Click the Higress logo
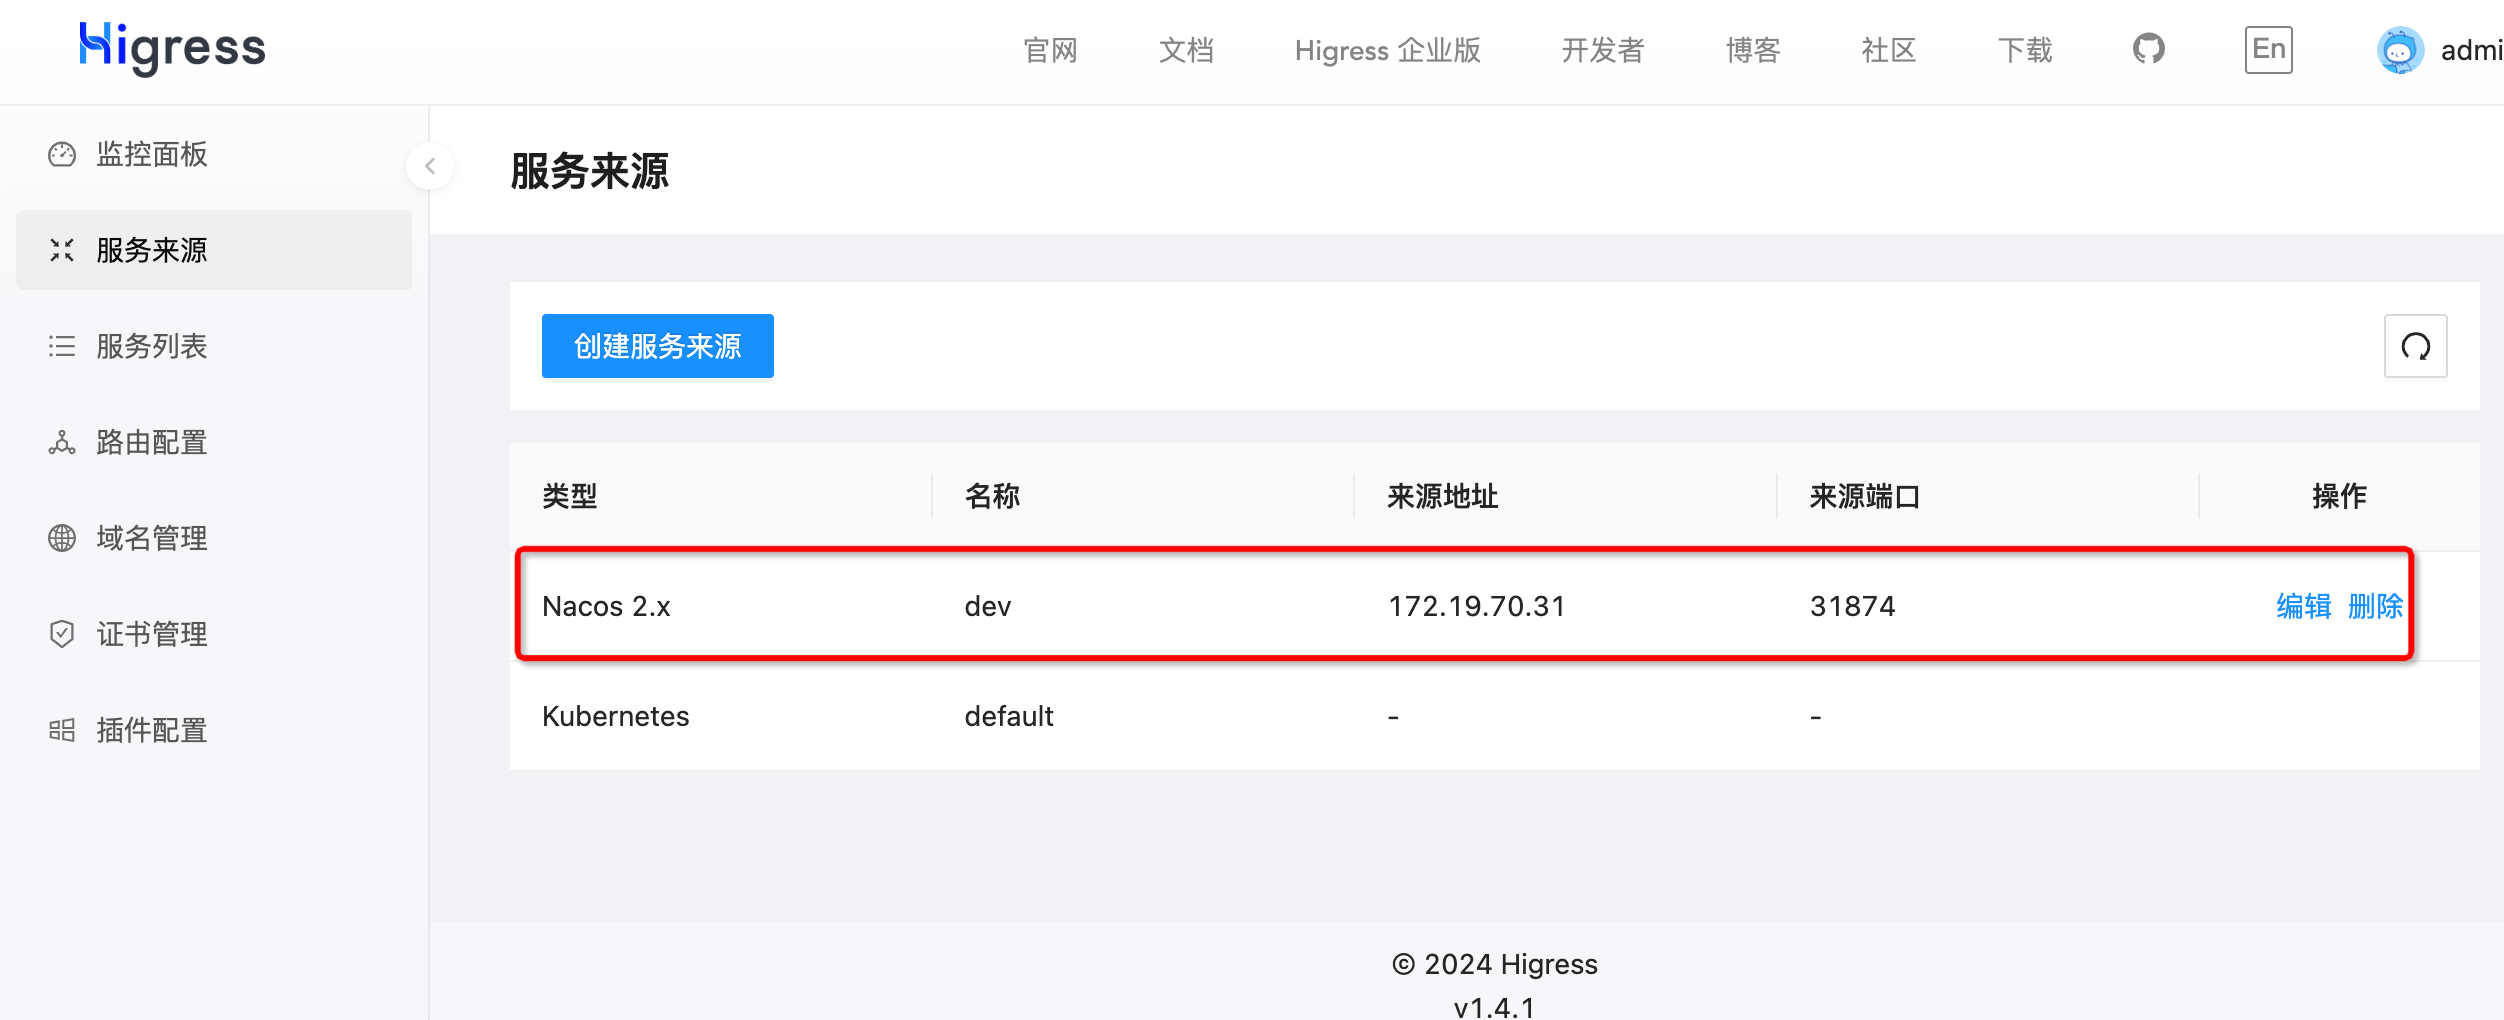This screenshot has width=2504, height=1020. (x=173, y=48)
